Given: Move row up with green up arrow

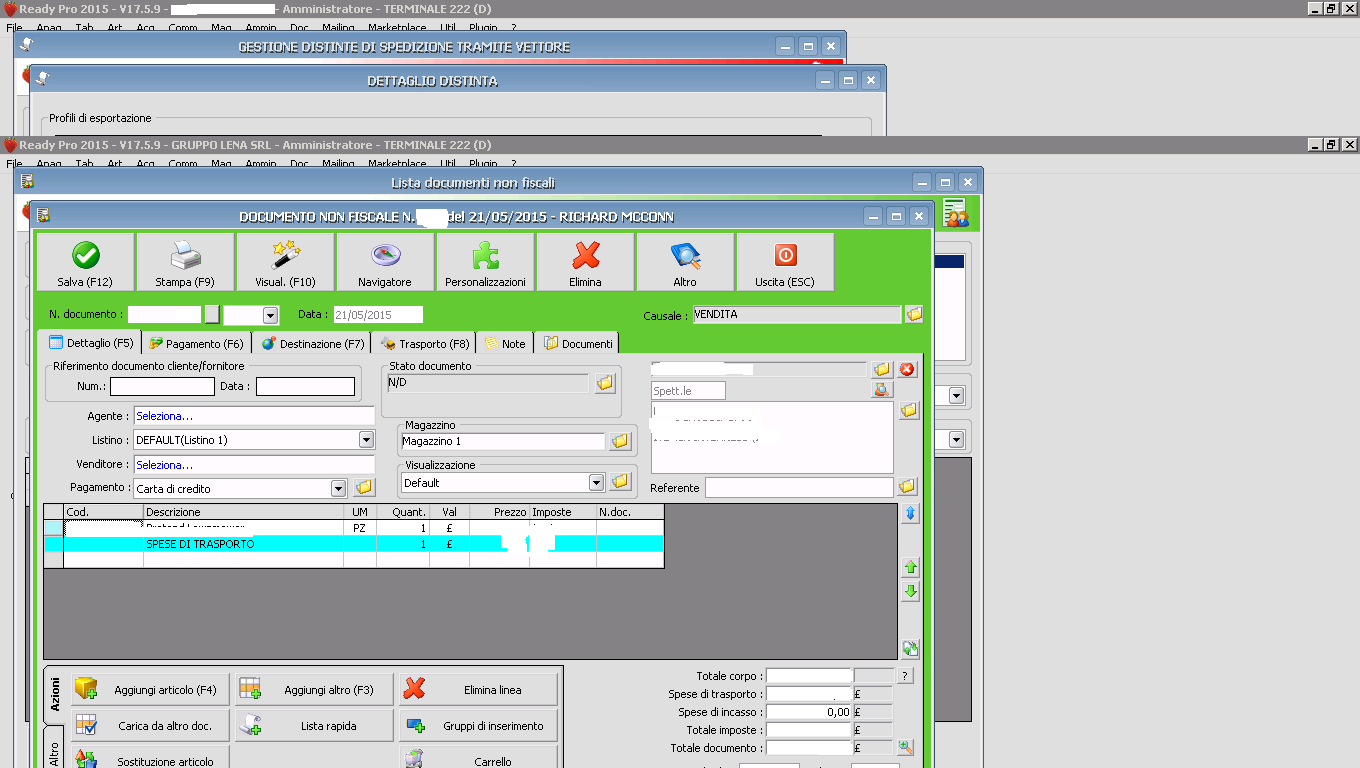Looking at the screenshot, I should pos(910,567).
